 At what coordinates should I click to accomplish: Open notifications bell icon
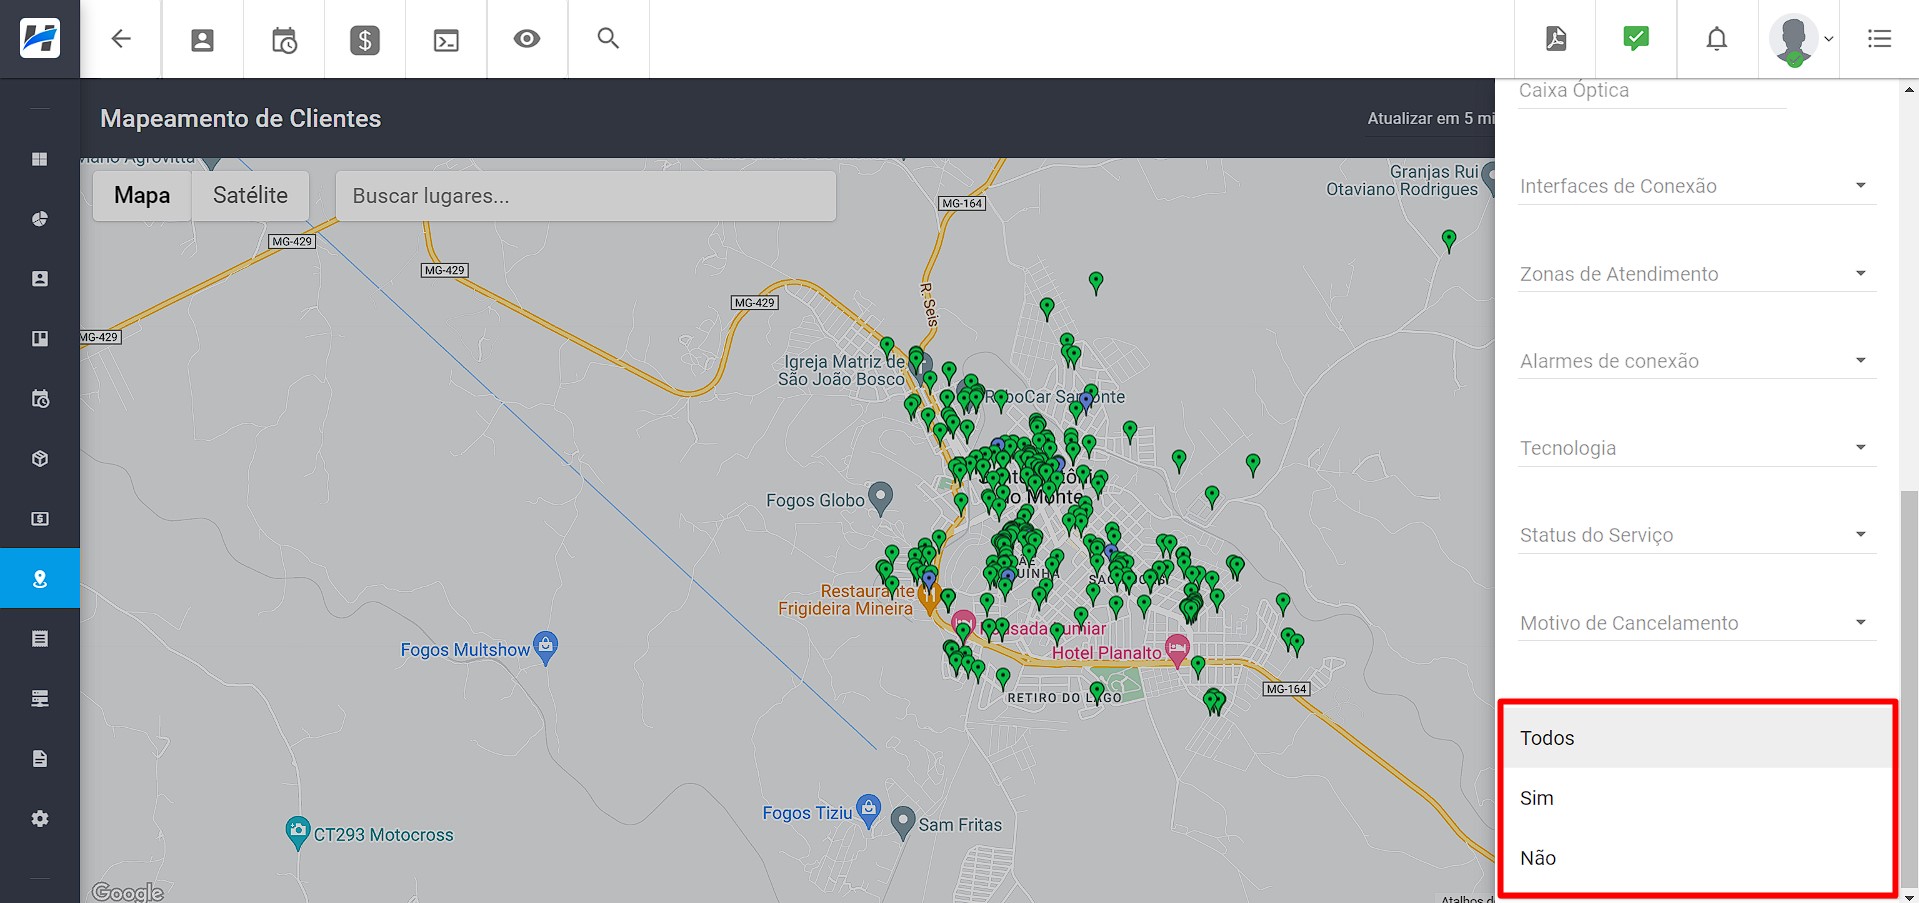click(x=1717, y=39)
